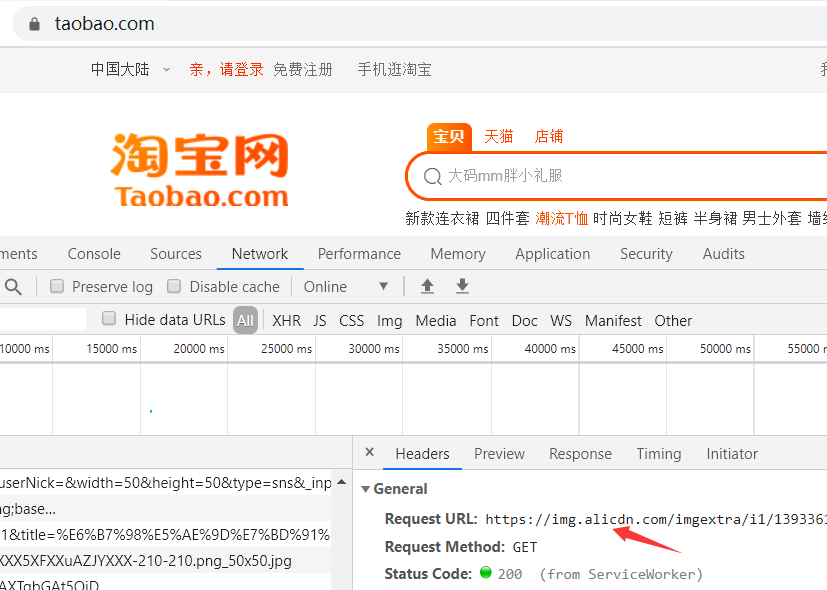Click the Import HAR upload arrow icon

click(x=427, y=286)
